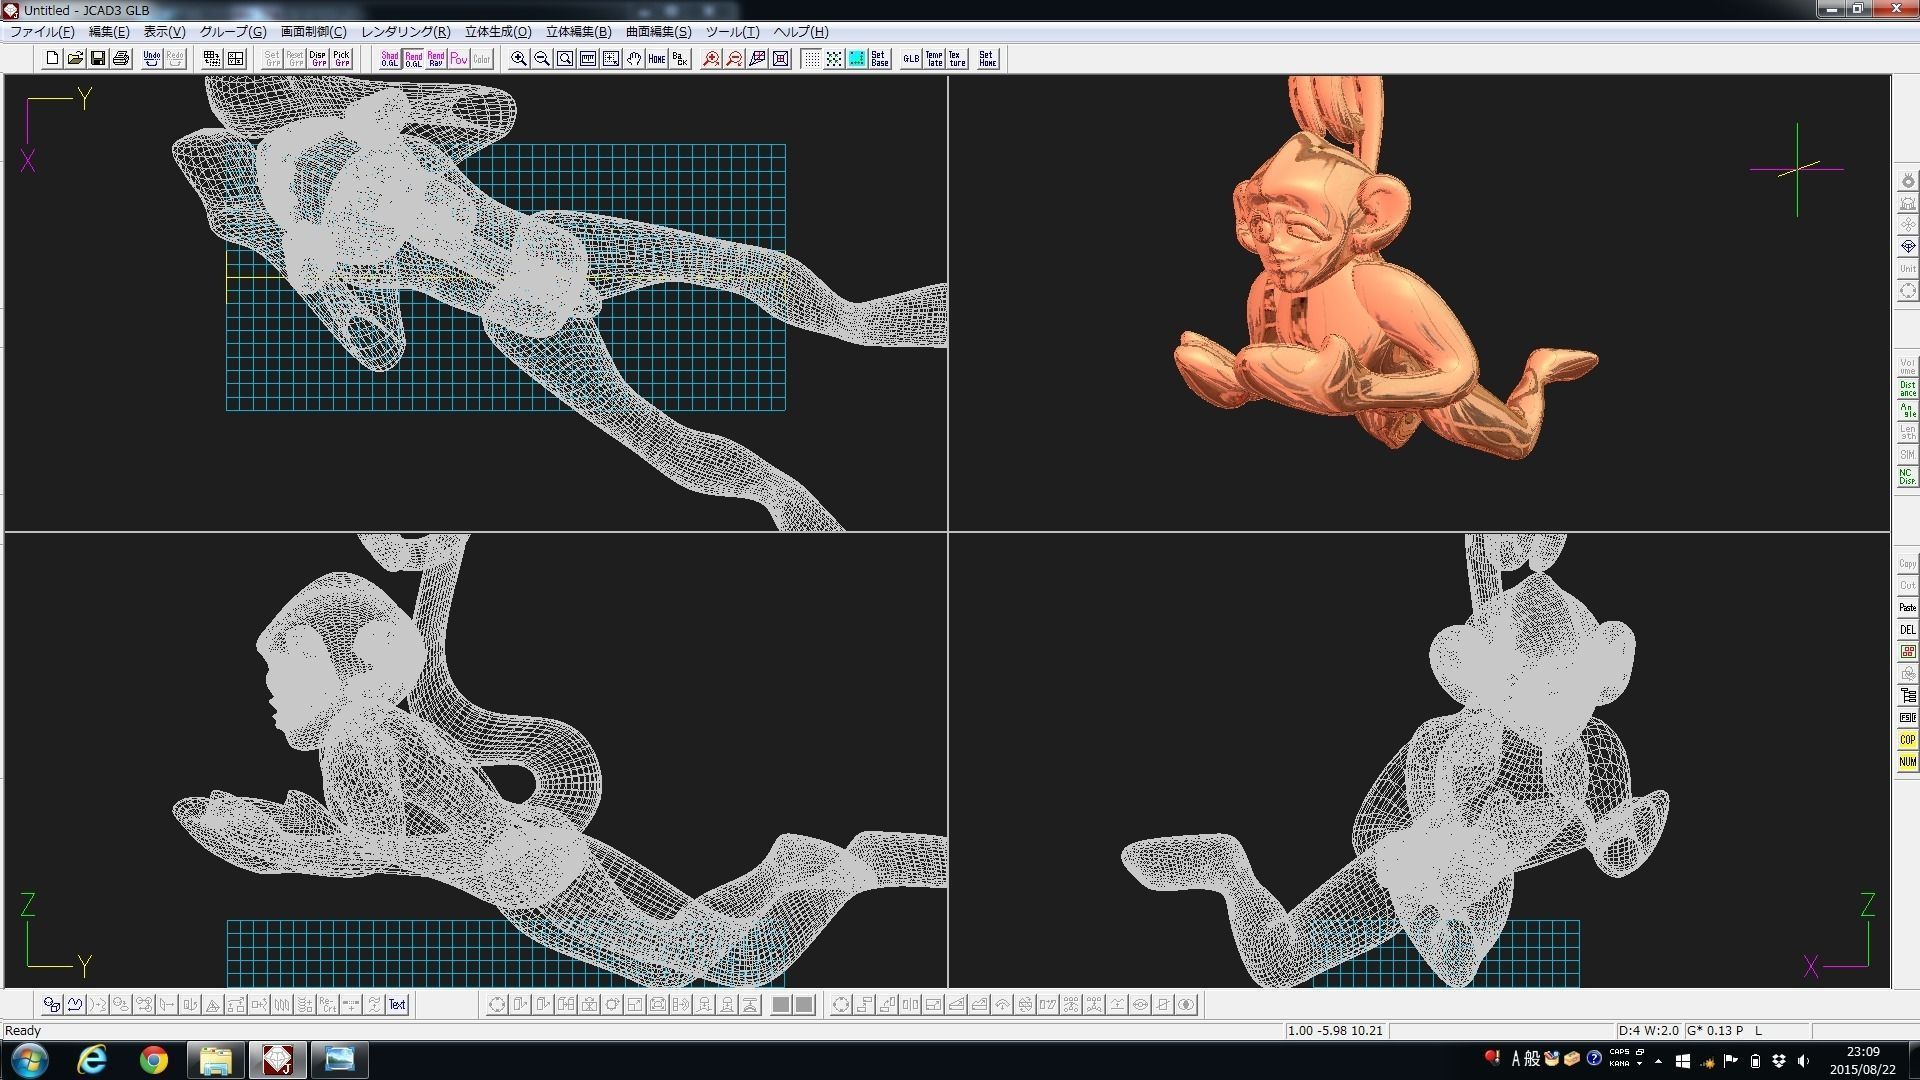
Task: Click the tree hierarchy icon on right panel
Action: [1908, 696]
